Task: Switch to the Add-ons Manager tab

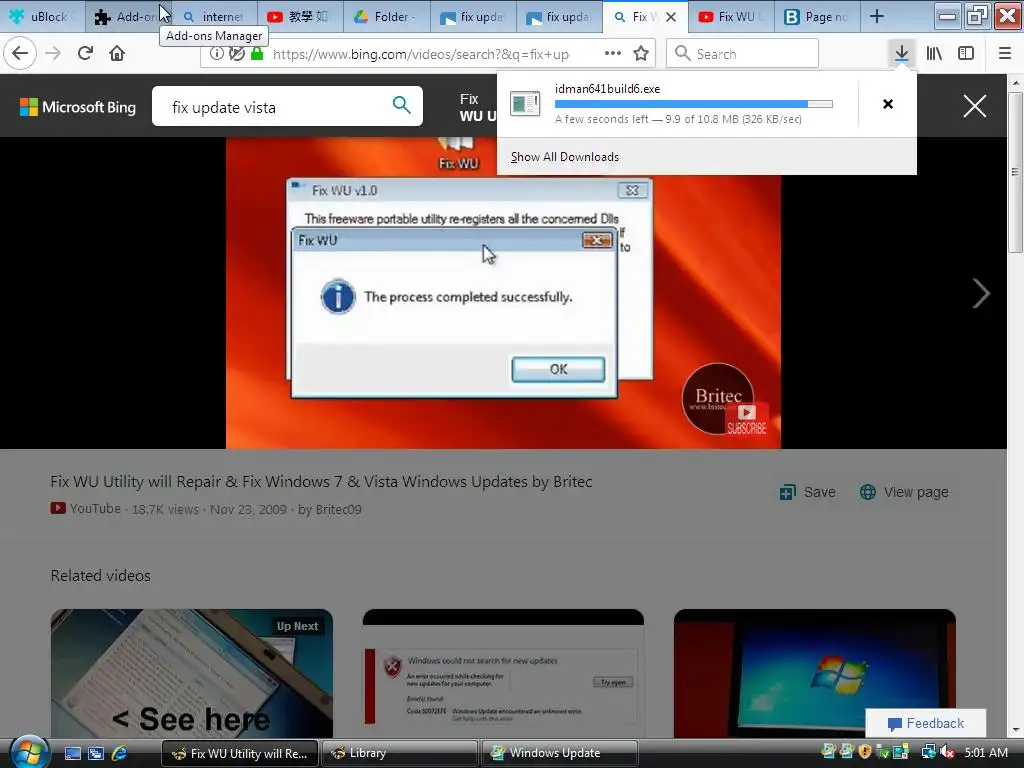Action: [129, 17]
